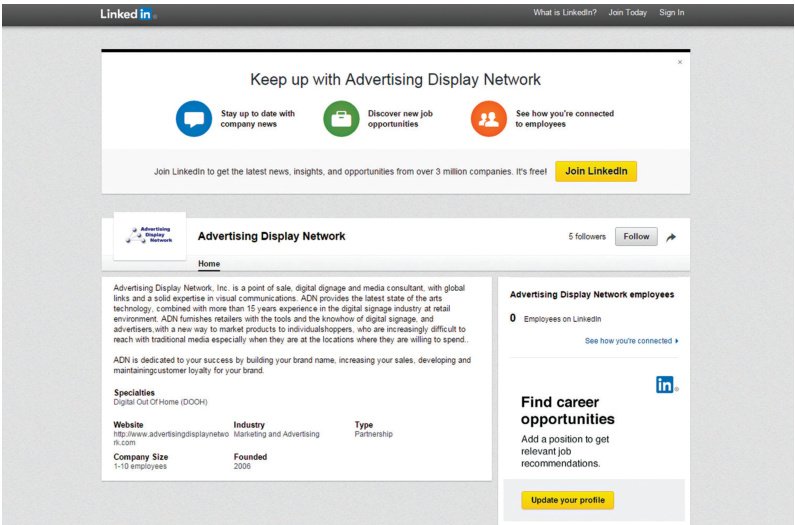Screen dimensions: 795x525
Task: Click 'Discover new job opportunities' text
Action: pyautogui.click(x=400, y=119)
